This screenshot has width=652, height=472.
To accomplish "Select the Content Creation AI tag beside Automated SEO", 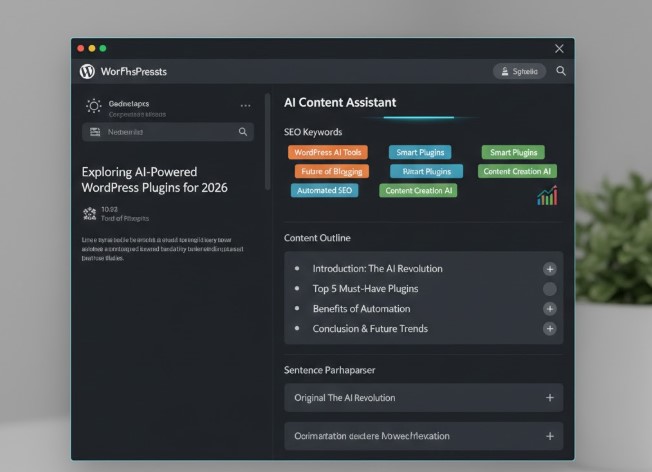I will coord(418,190).
